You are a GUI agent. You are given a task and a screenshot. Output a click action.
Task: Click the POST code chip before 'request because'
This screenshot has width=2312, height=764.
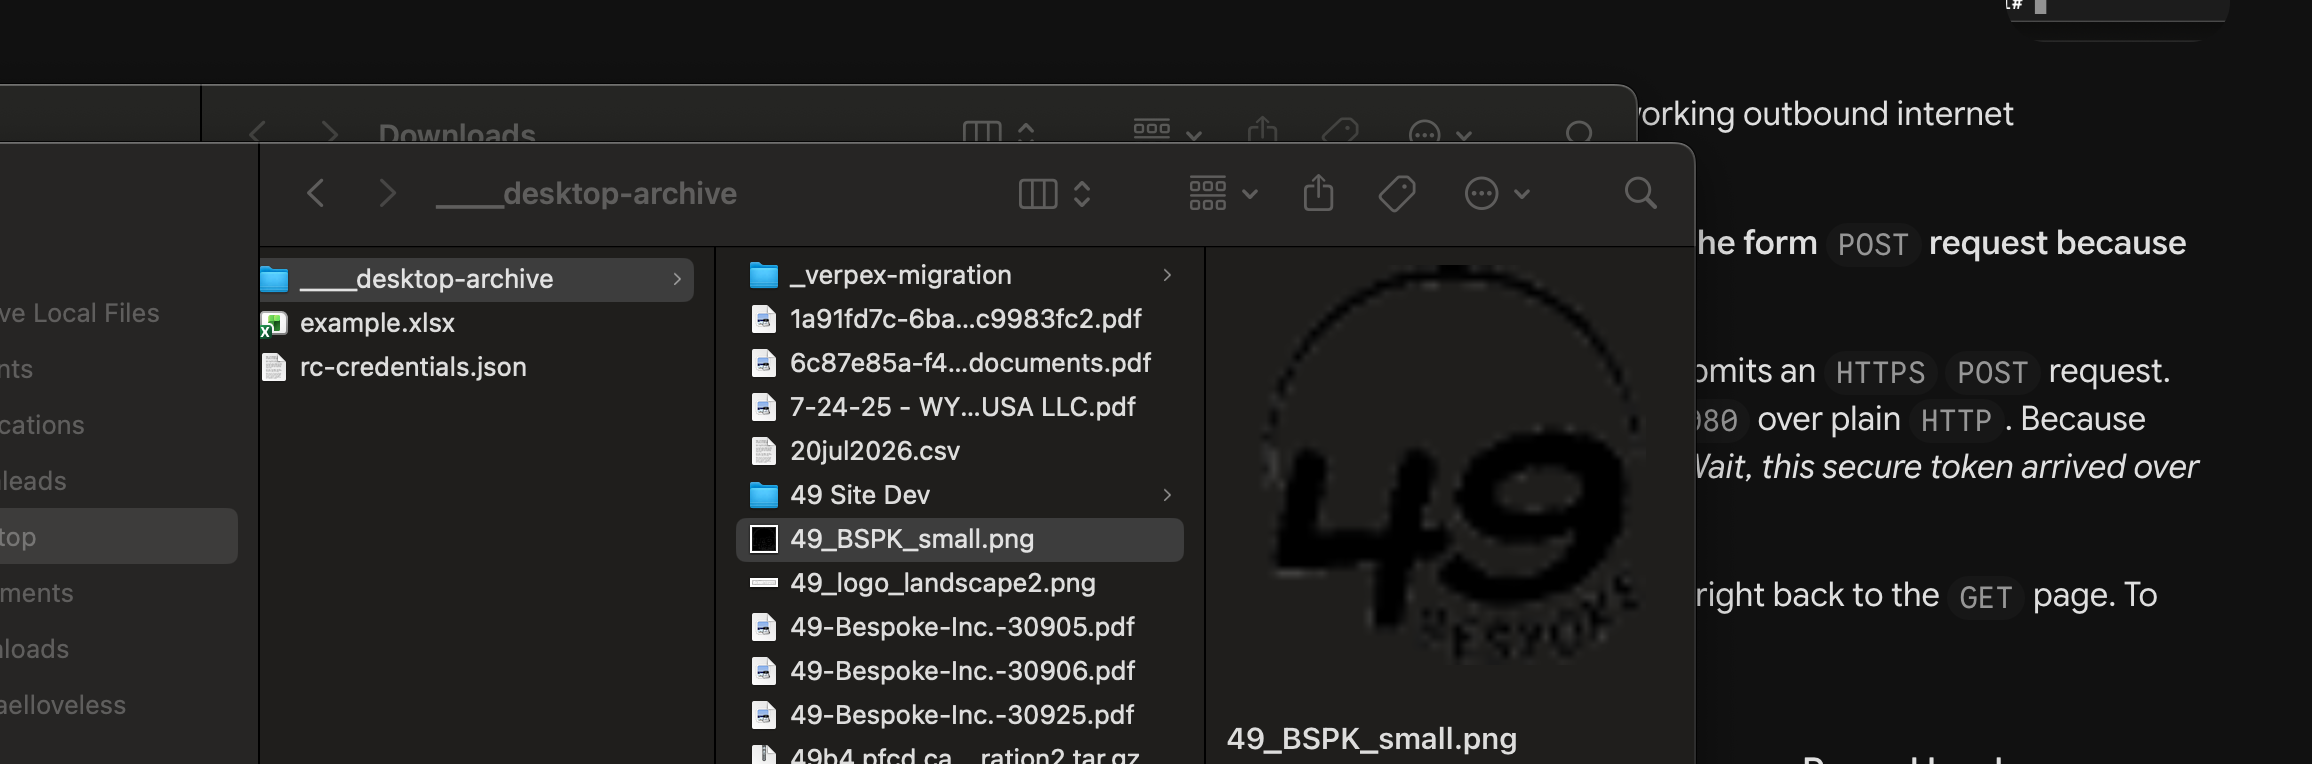point(1873,244)
